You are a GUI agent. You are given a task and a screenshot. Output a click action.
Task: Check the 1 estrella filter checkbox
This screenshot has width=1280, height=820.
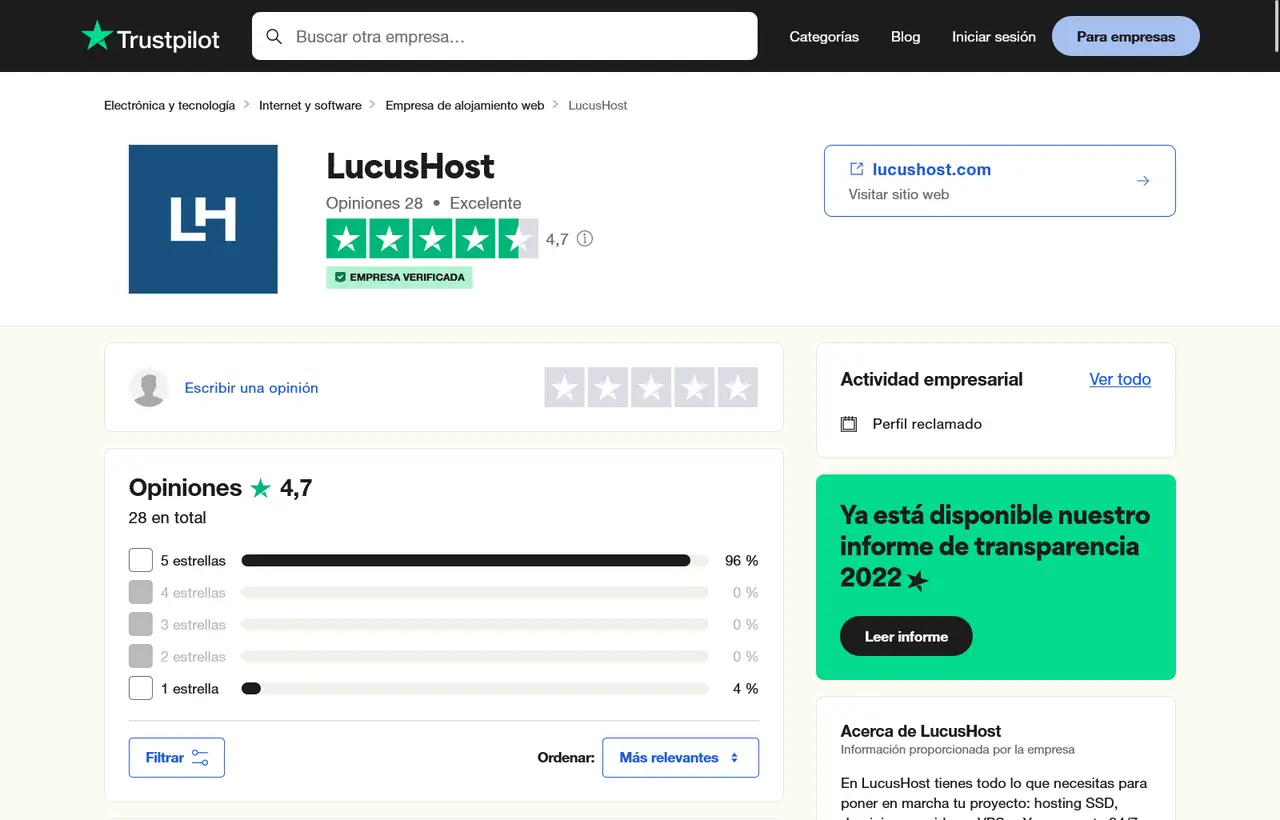[141, 689]
